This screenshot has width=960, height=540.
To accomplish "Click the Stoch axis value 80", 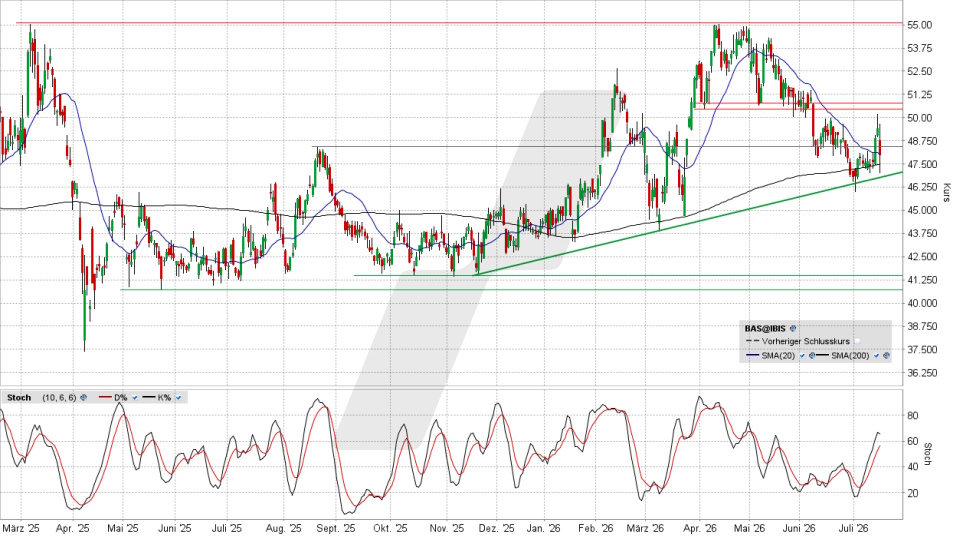I will [x=912, y=416].
